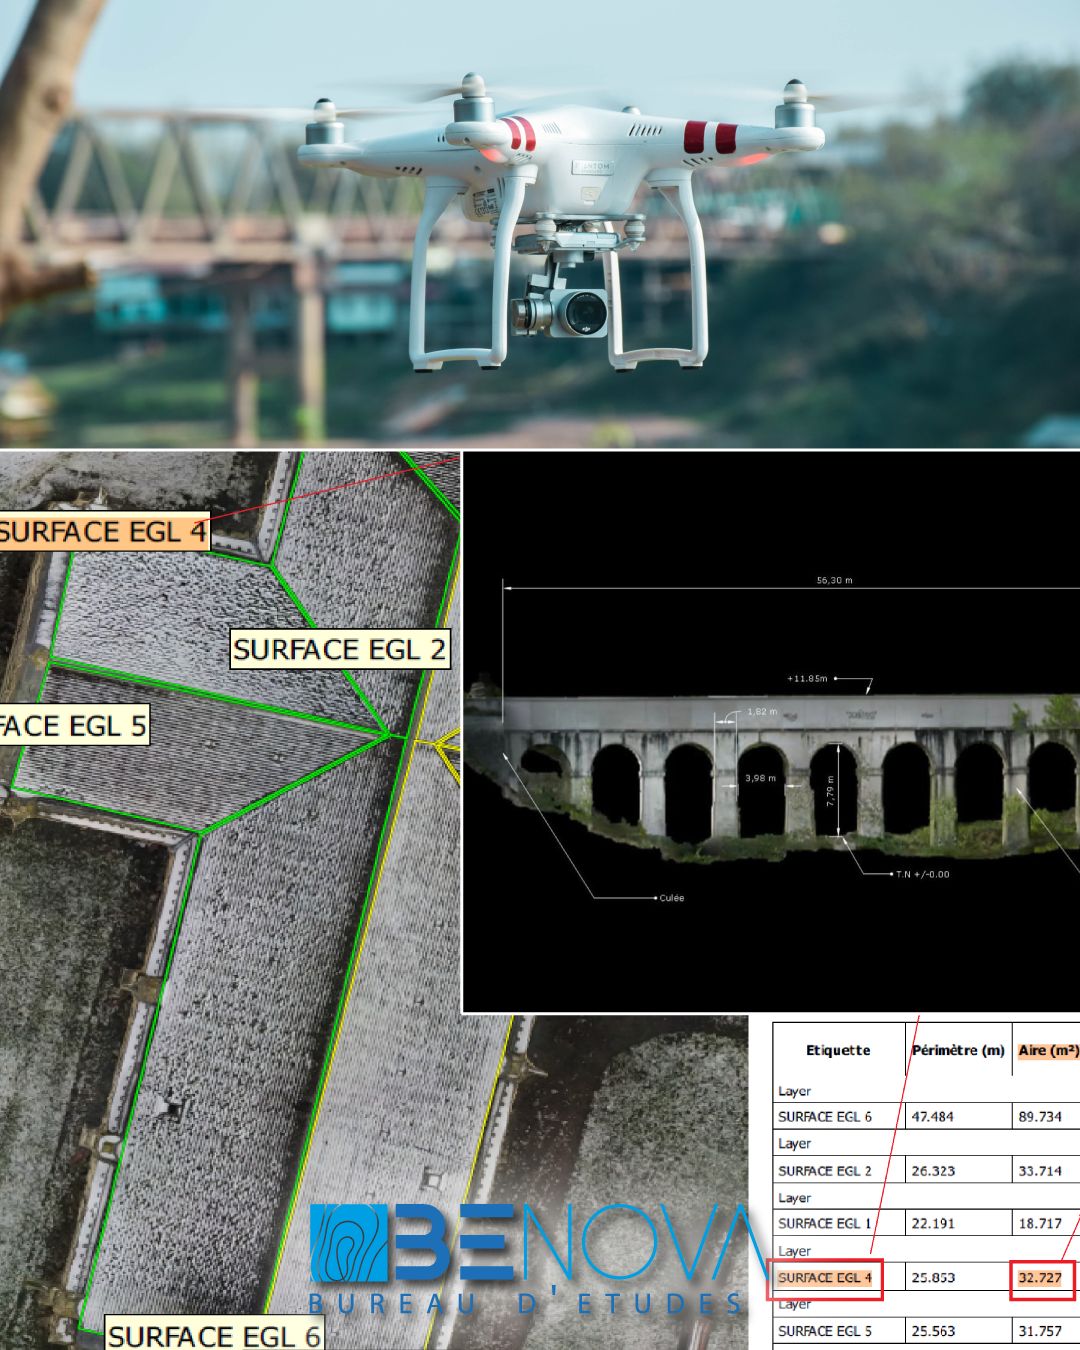Image resolution: width=1080 pixels, height=1350 pixels.
Task: Select the perimeter value 47.484
Action: [932, 1116]
